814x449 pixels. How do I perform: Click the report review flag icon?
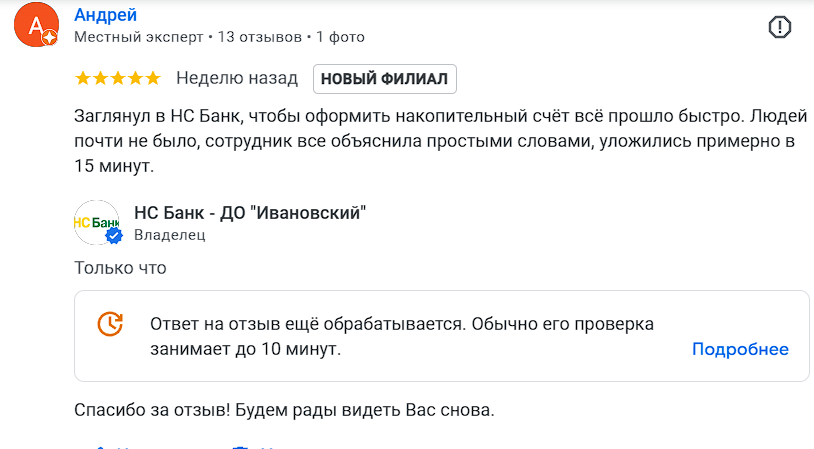coord(779,27)
